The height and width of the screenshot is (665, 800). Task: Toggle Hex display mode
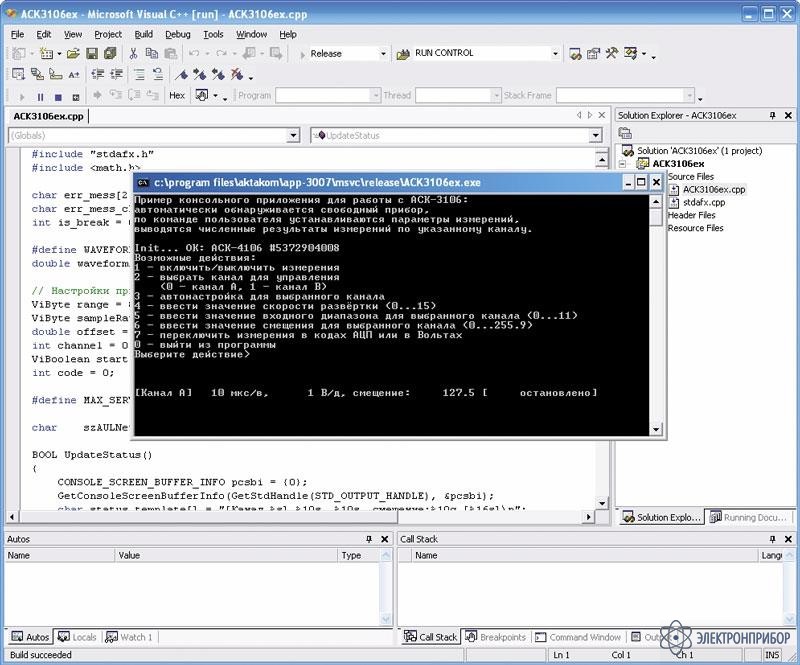coord(177,95)
